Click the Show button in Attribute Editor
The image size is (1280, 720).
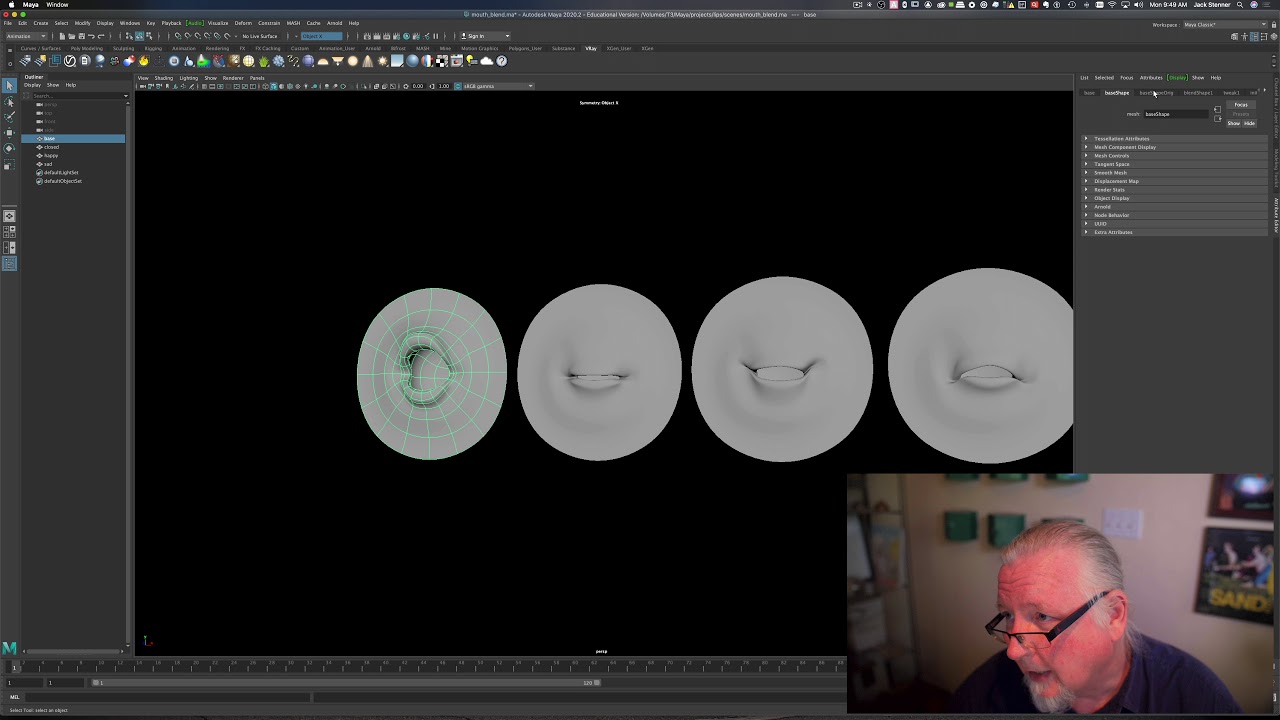[x=1233, y=123]
